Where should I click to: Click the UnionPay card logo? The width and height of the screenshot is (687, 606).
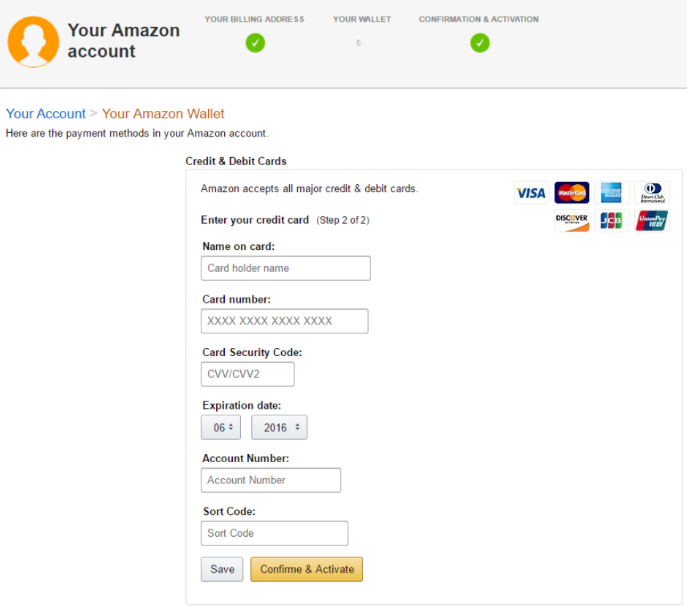coord(652,220)
